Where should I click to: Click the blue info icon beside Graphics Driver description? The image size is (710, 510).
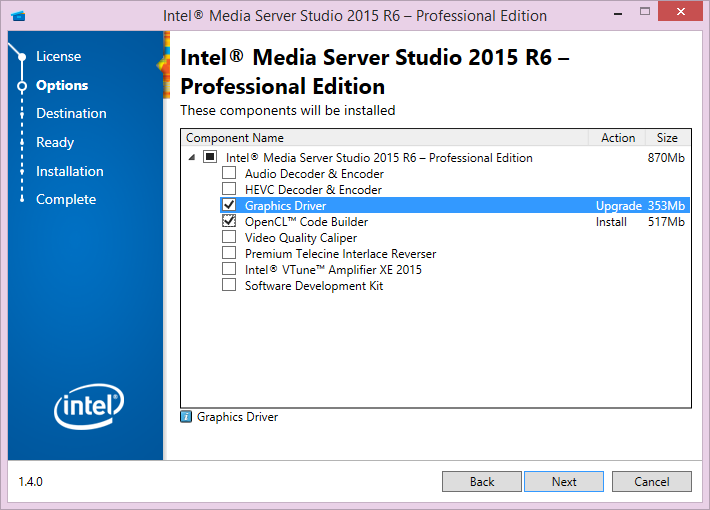pos(186,417)
